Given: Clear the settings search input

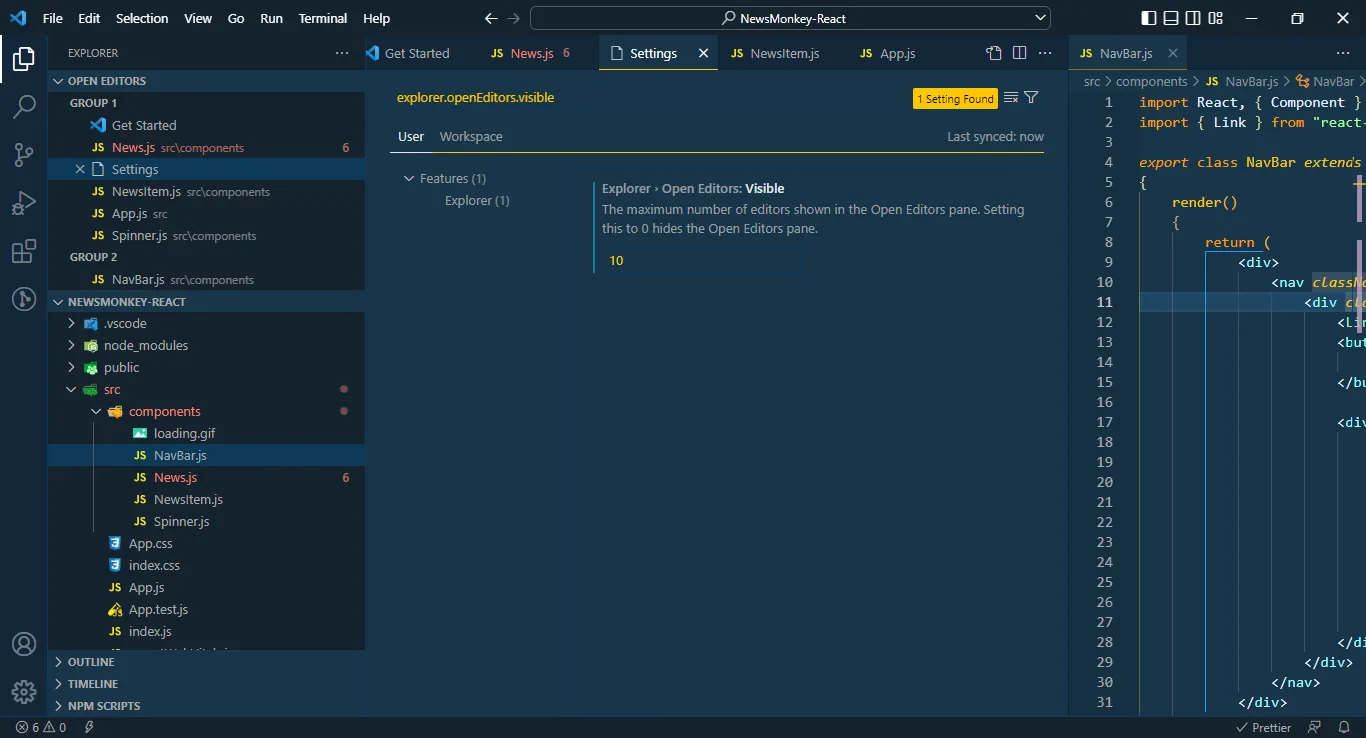Looking at the screenshot, I should point(1011,97).
